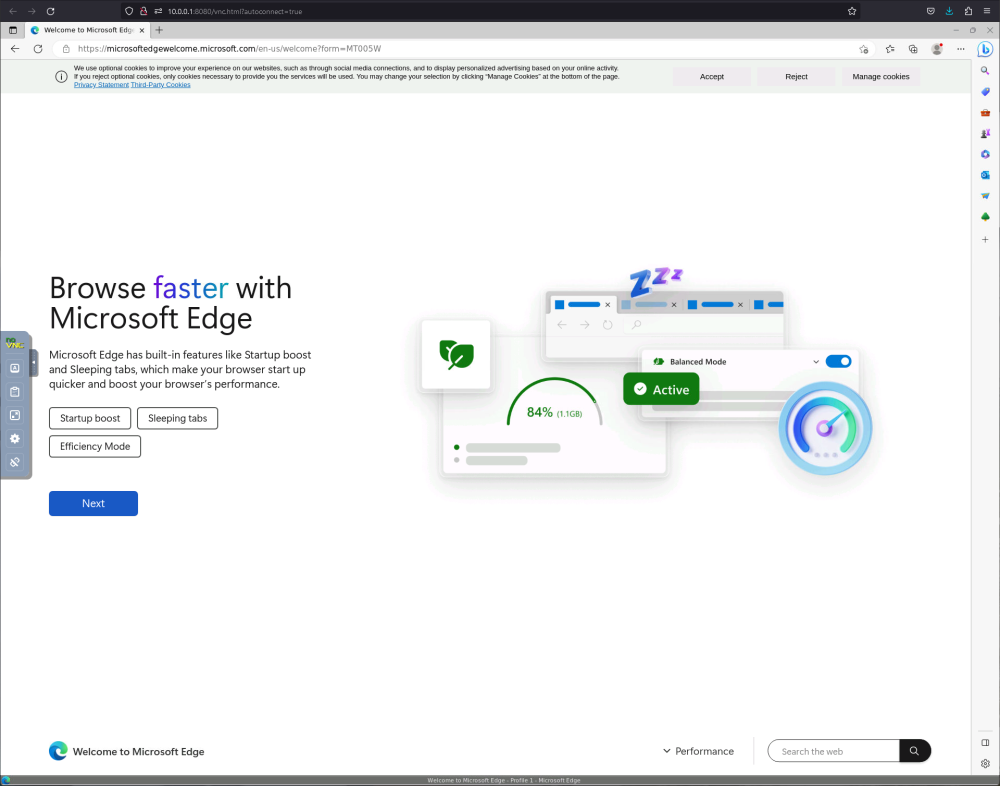Toggle noVNC fullscreen icon
This screenshot has height=786, width=1000.
tap(15, 415)
